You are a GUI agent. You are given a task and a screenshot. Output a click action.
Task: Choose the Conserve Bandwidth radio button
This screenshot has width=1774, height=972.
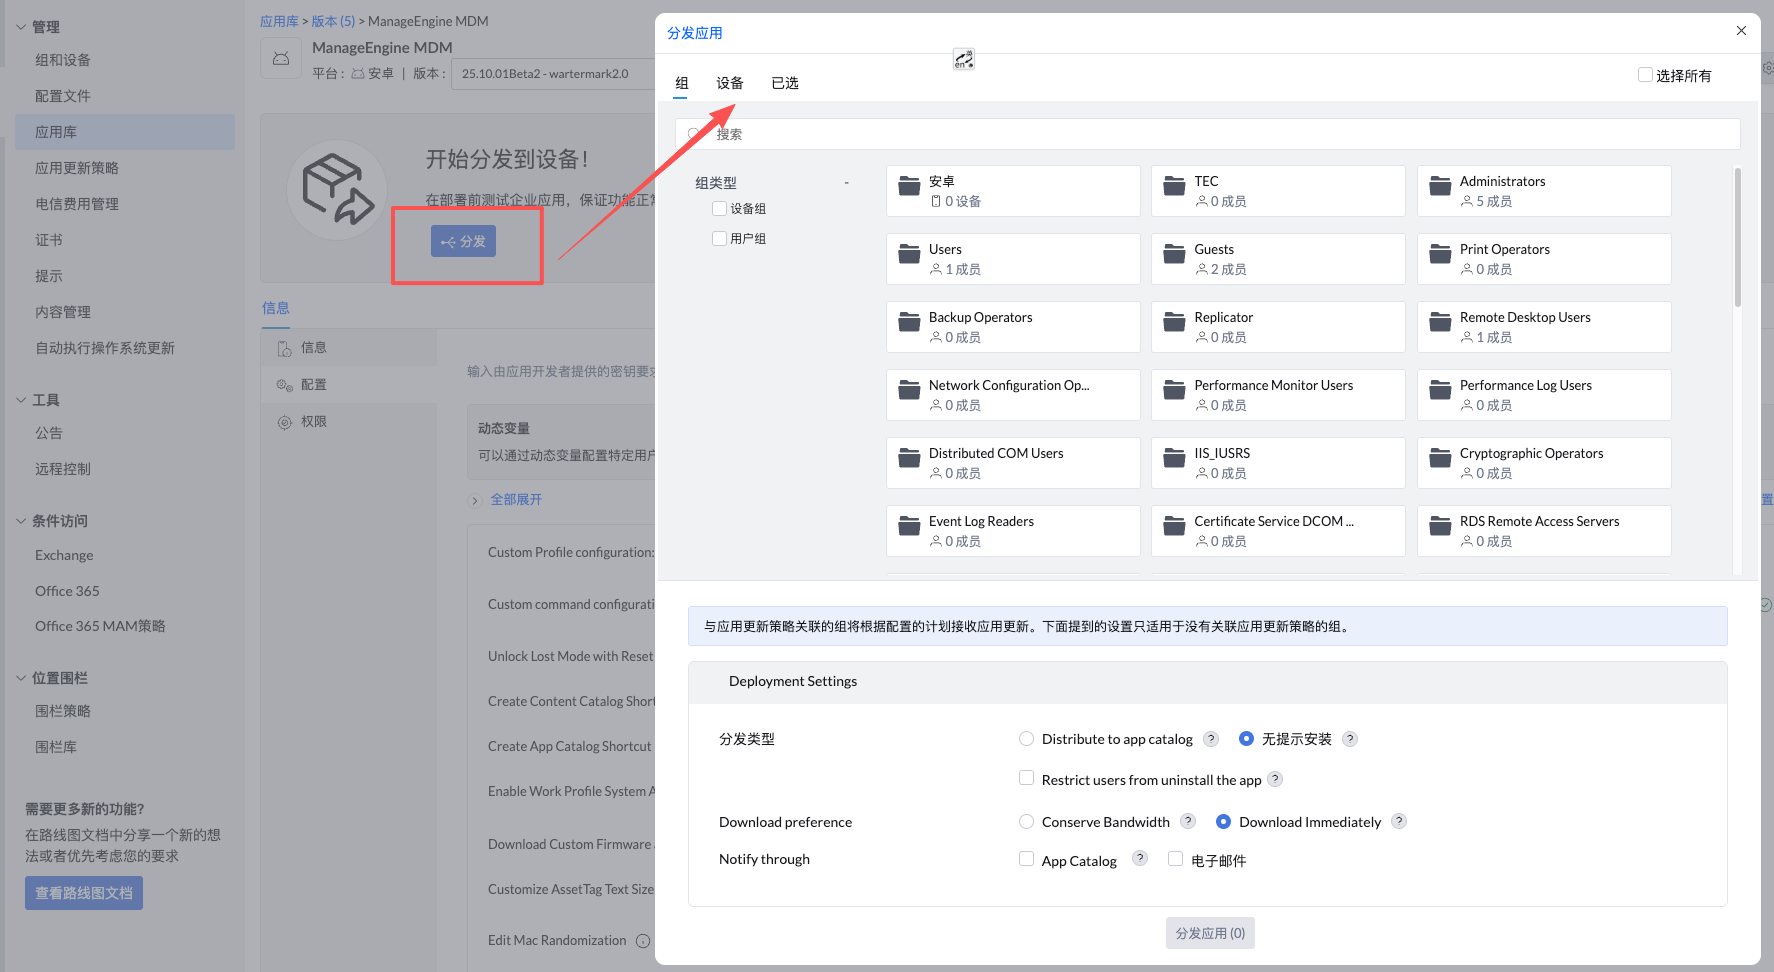pos(1026,822)
